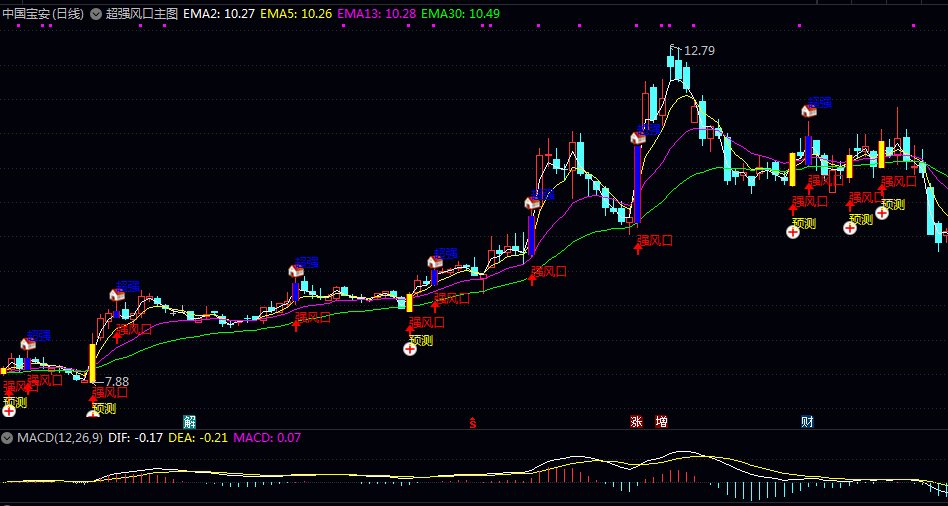Click the 12.79 high price label
The width and height of the screenshot is (948, 506).
click(700, 51)
